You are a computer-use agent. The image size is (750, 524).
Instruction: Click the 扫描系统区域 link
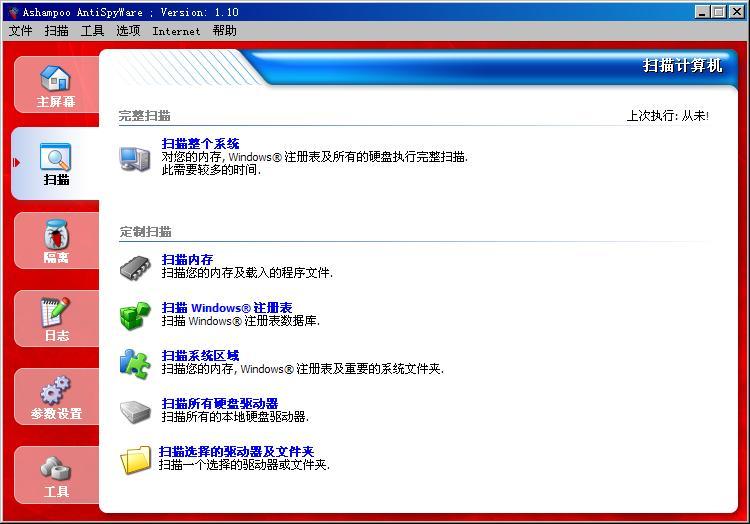(x=200, y=355)
